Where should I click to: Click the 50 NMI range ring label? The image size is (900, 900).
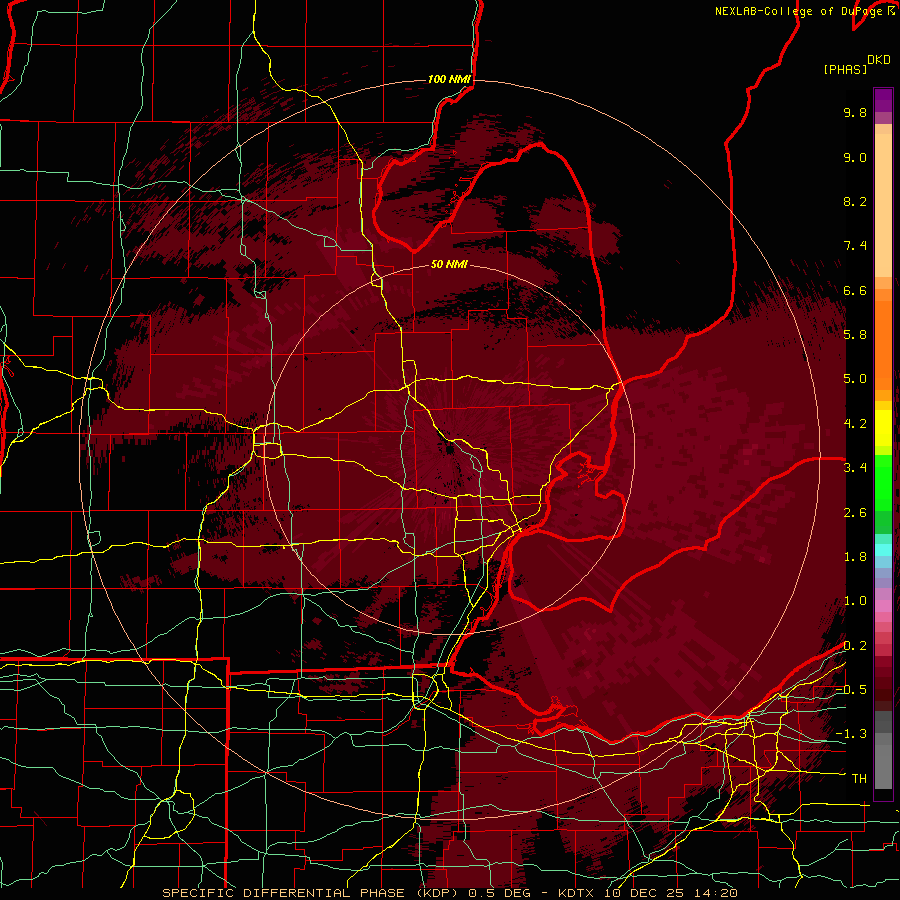449,264
